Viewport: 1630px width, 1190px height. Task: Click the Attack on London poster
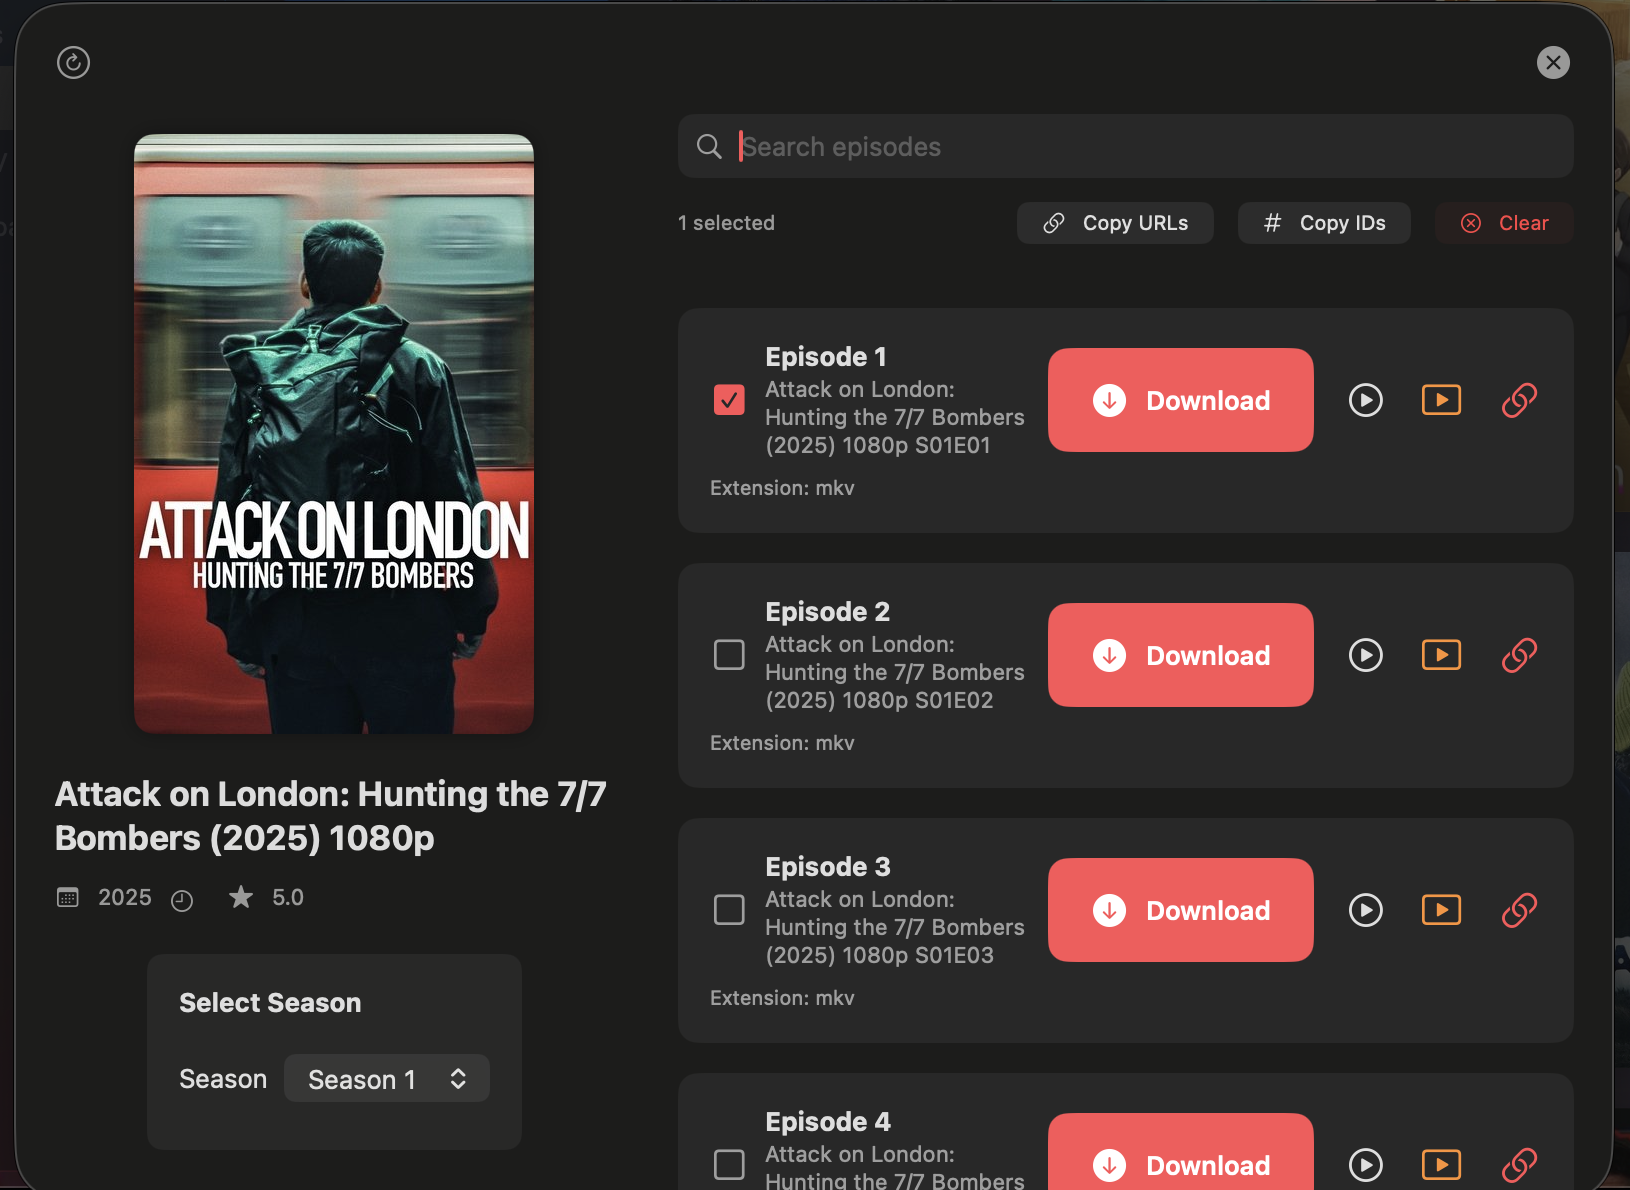tap(334, 434)
